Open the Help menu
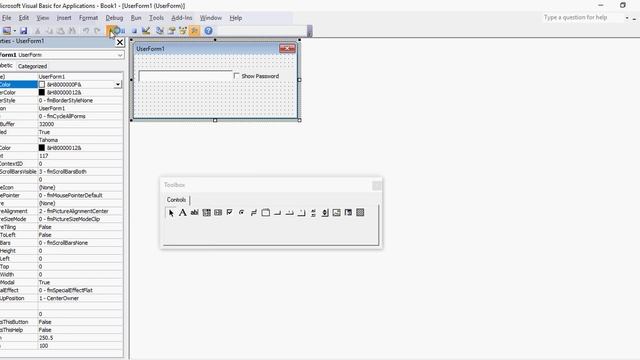 click(236, 18)
